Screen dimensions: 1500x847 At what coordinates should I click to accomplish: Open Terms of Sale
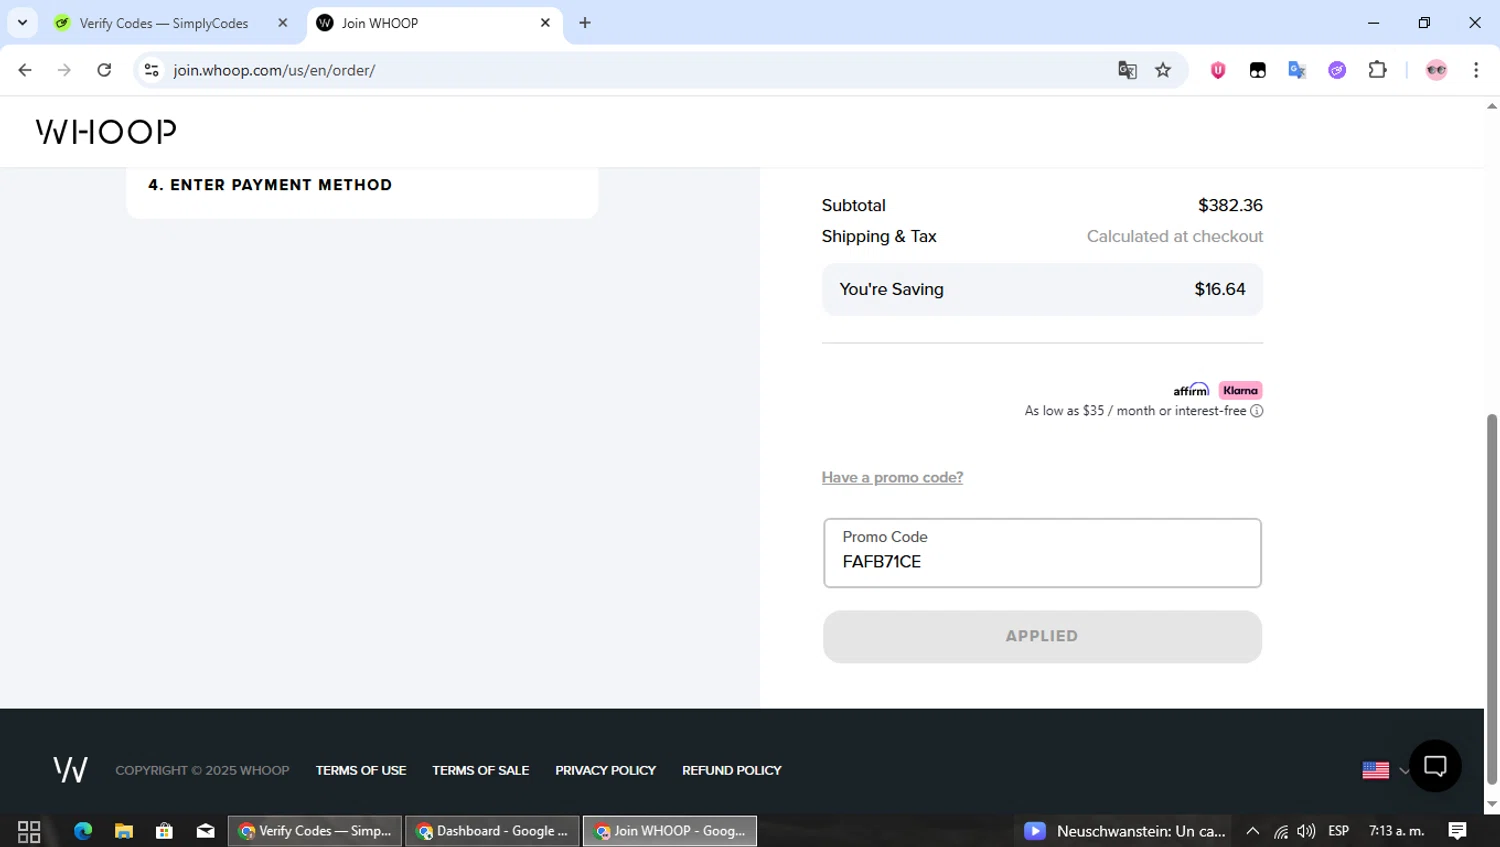coord(480,770)
